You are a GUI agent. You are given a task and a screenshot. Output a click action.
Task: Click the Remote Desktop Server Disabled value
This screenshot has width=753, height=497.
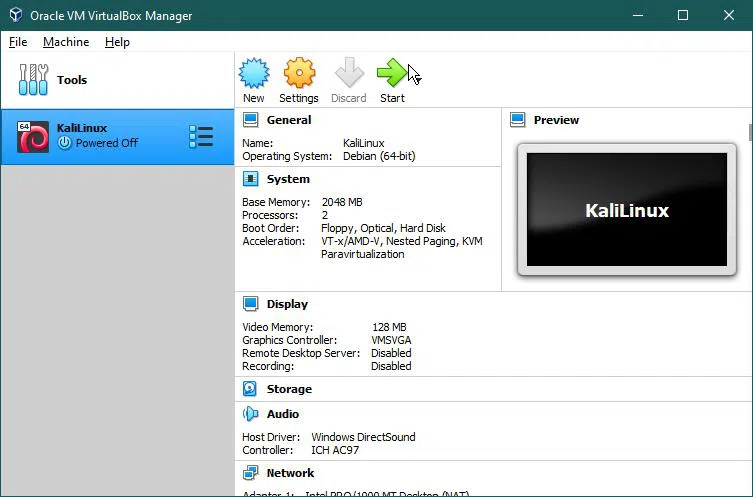391,353
